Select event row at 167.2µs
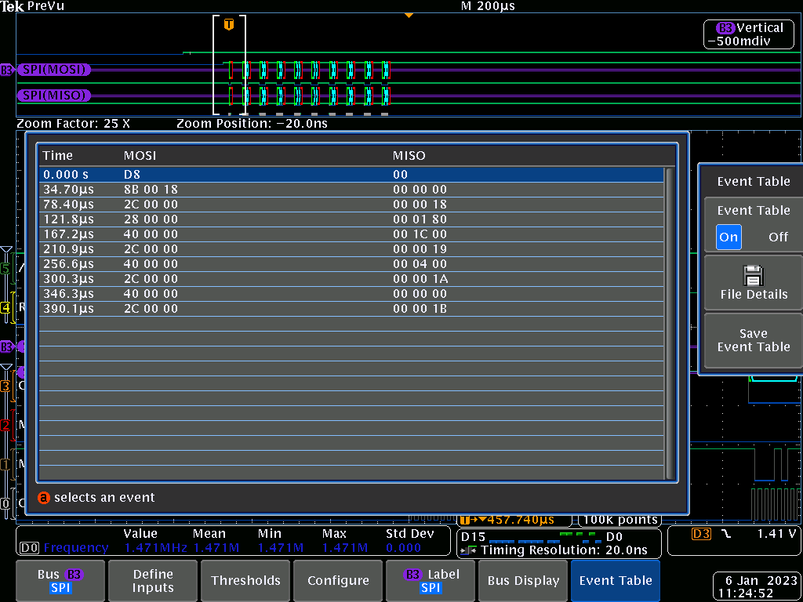803x602 pixels. pyautogui.click(x=351, y=234)
